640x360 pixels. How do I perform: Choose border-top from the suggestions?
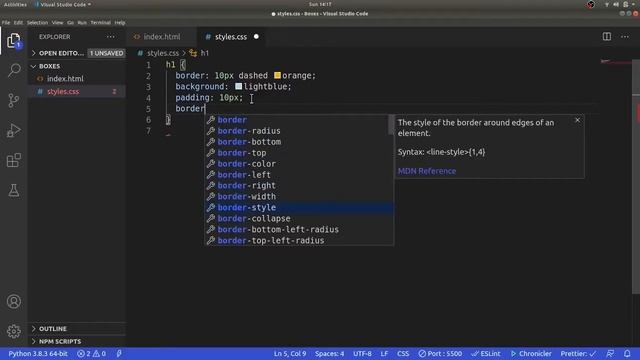click(299, 153)
